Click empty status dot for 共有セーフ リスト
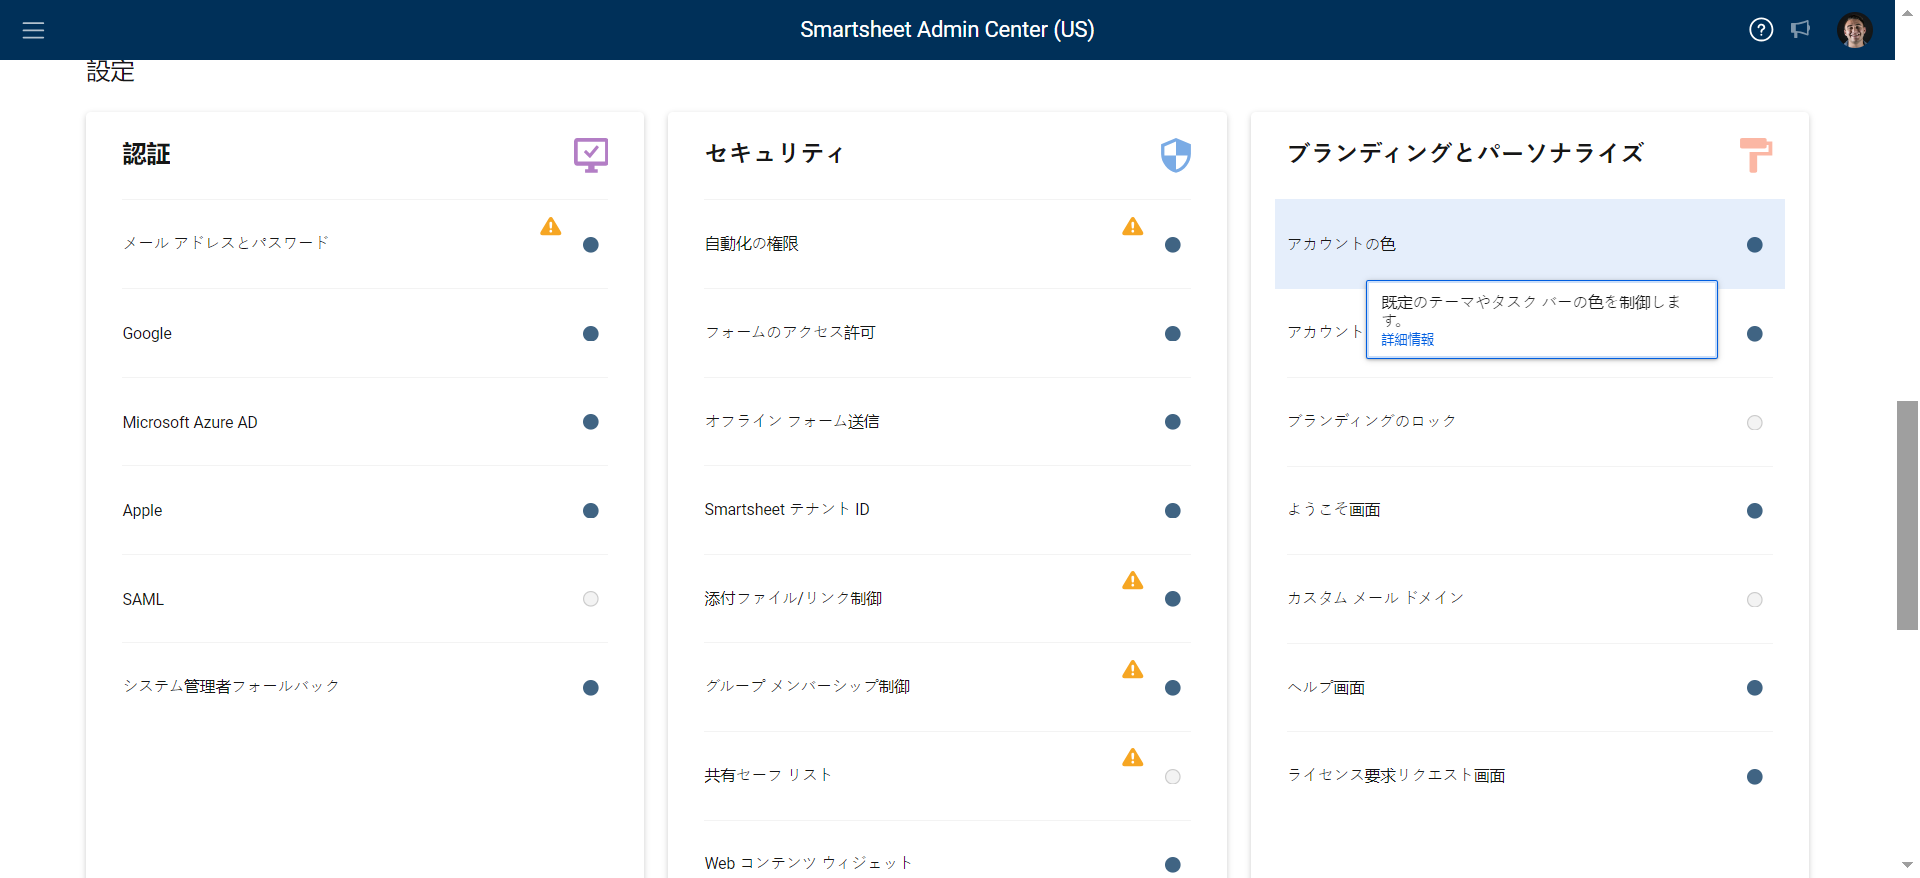Screen dimensions: 1920x878 [1173, 777]
